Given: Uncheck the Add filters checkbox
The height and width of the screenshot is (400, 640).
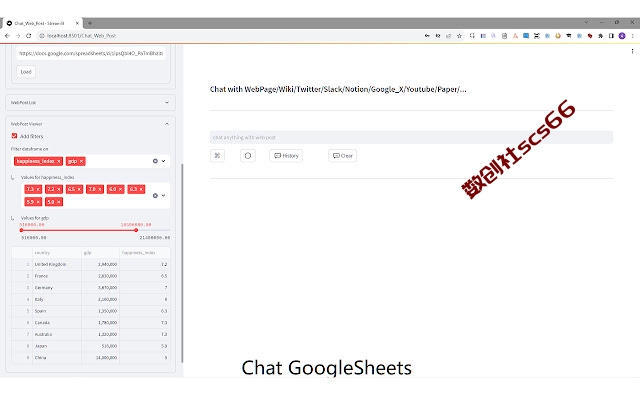Looking at the screenshot, I should pos(14,136).
